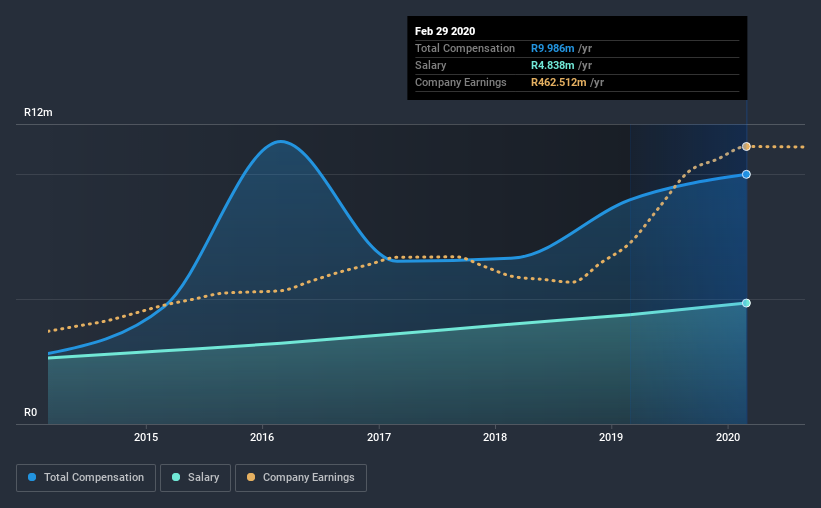
Task: Click the 2019 x-axis label
Action: (611, 437)
